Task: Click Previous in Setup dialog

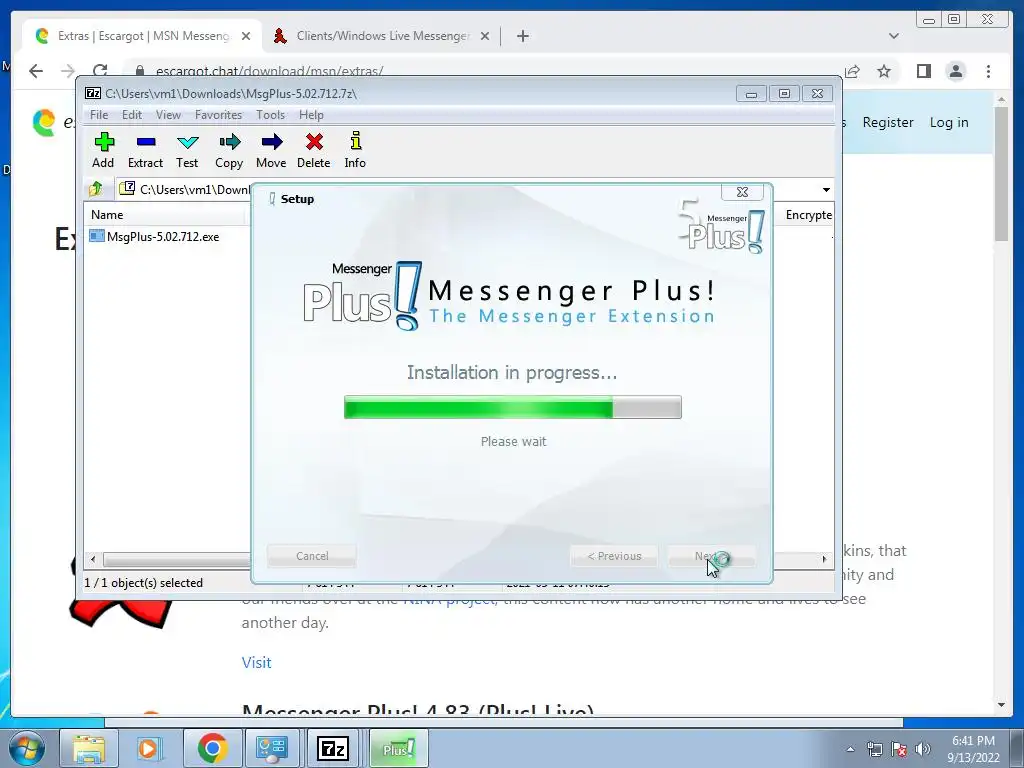Action: coord(614,556)
